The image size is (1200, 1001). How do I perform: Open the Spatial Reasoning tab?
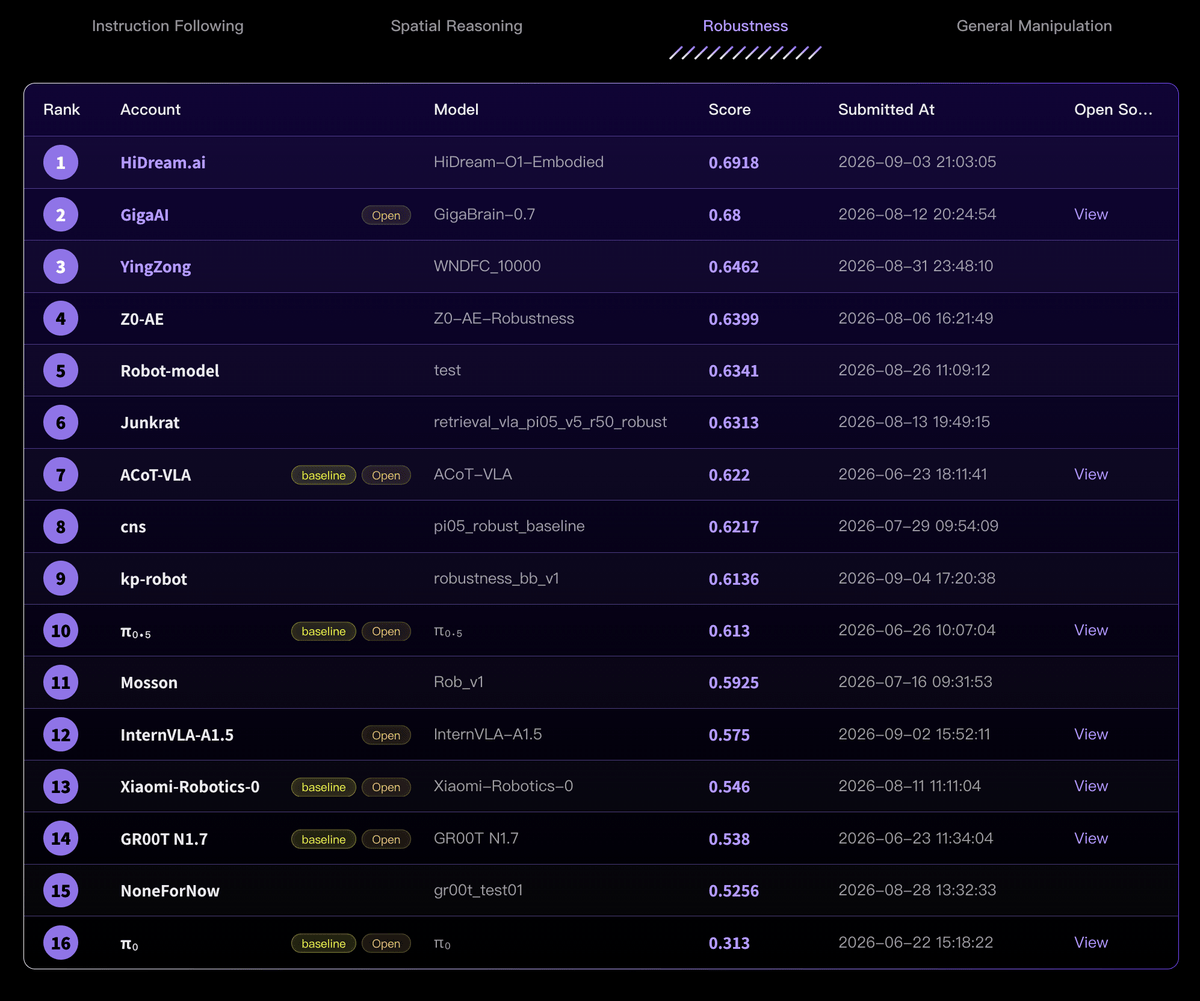(456, 26)
